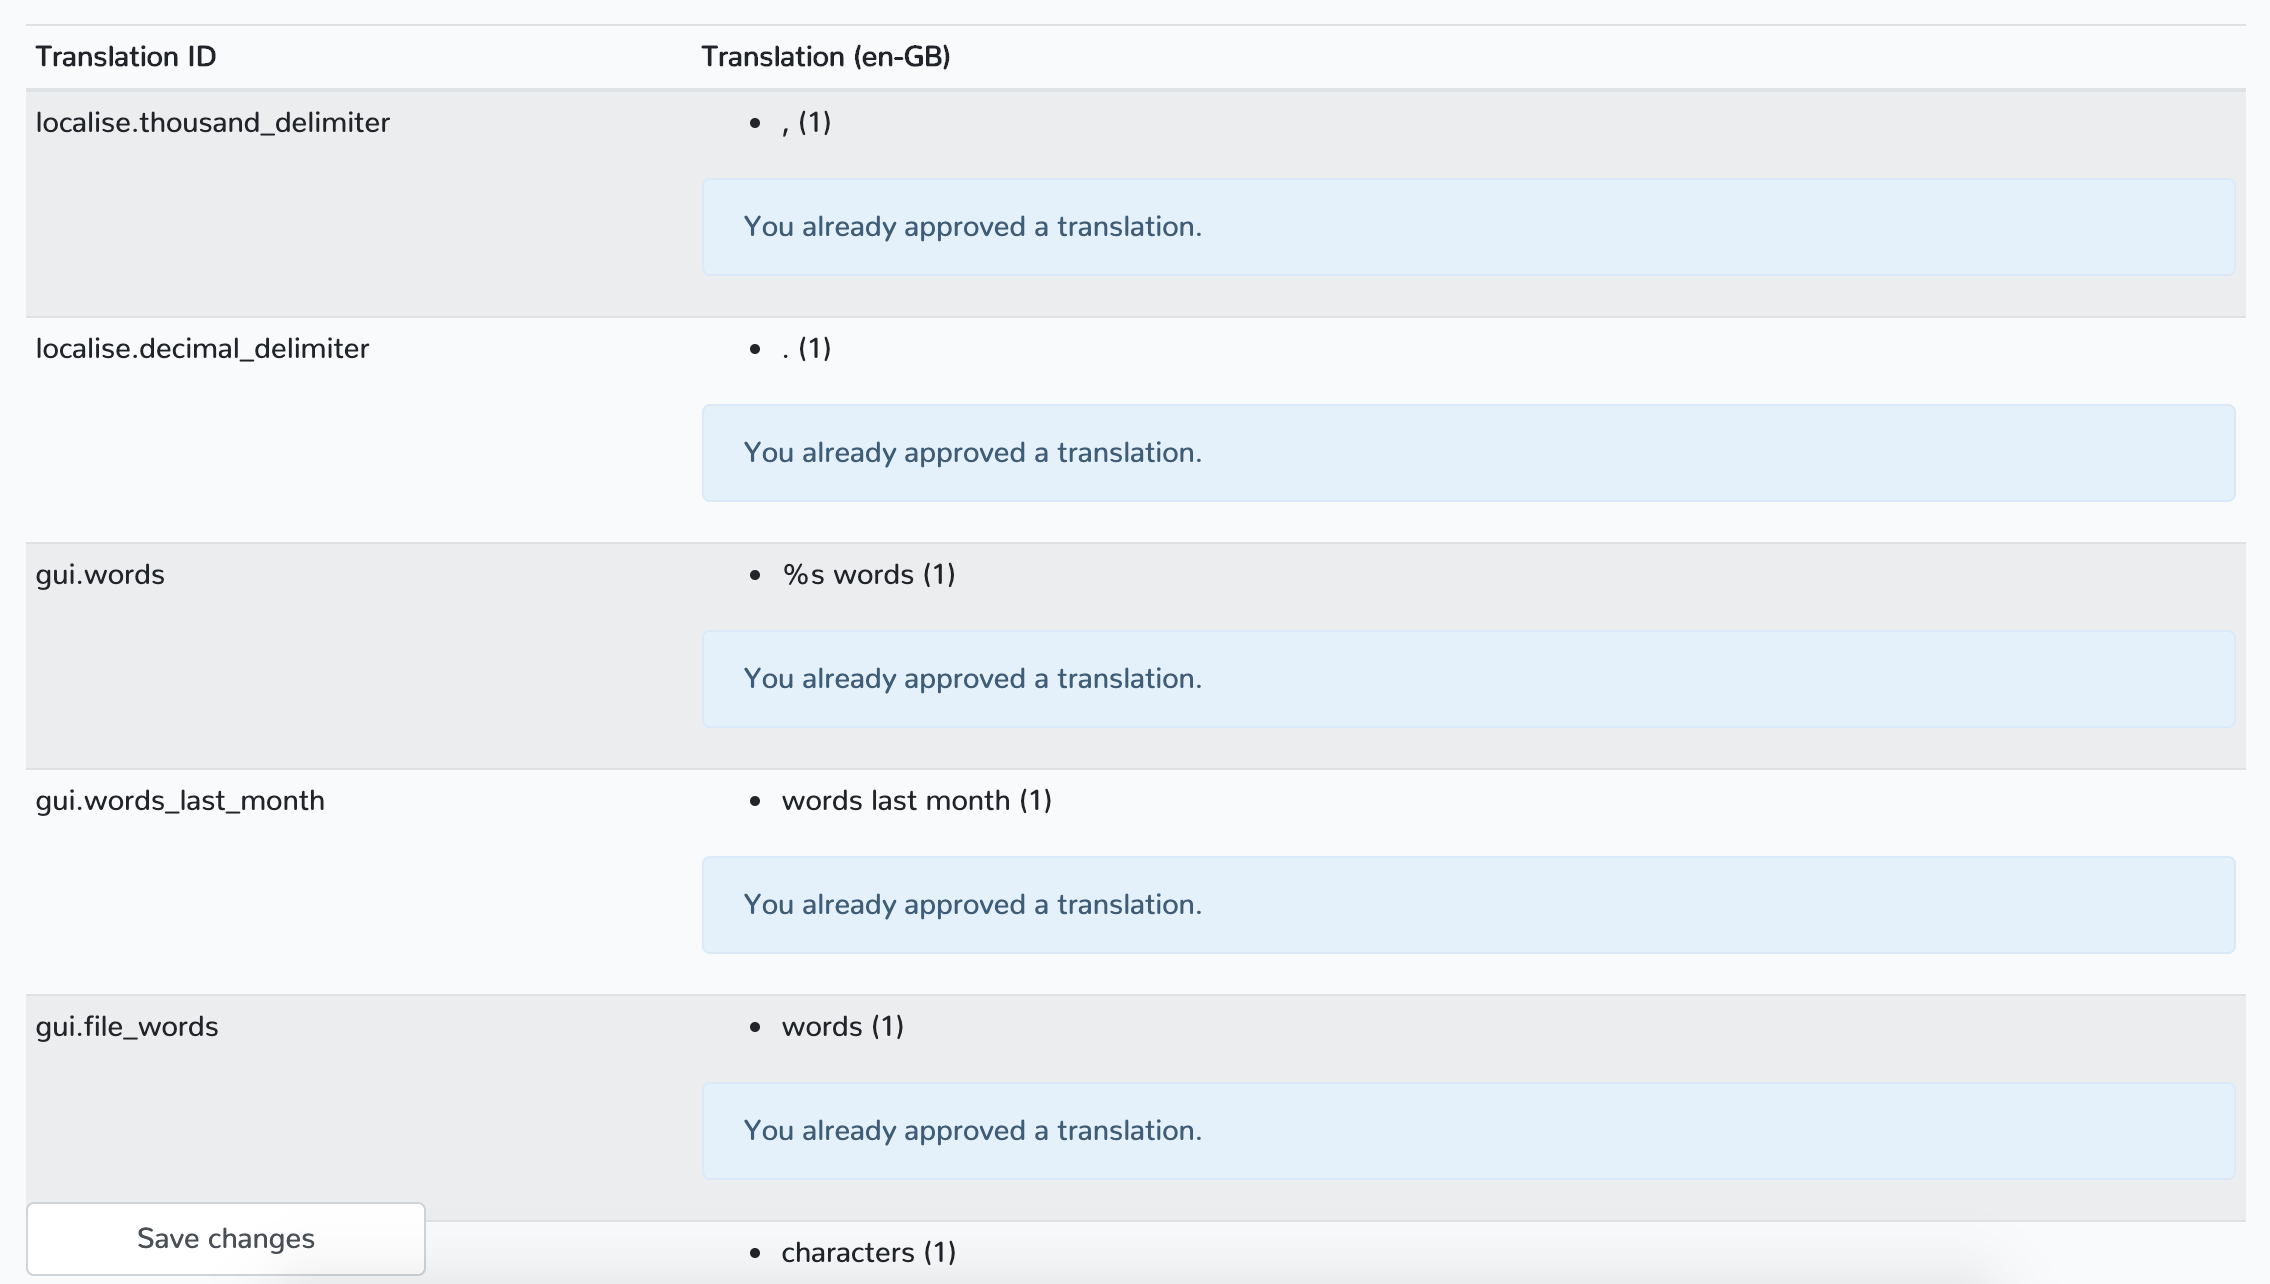Select the gui.words translation ID
This screenshot has height=1284, width=2270.
click(100, 575)
